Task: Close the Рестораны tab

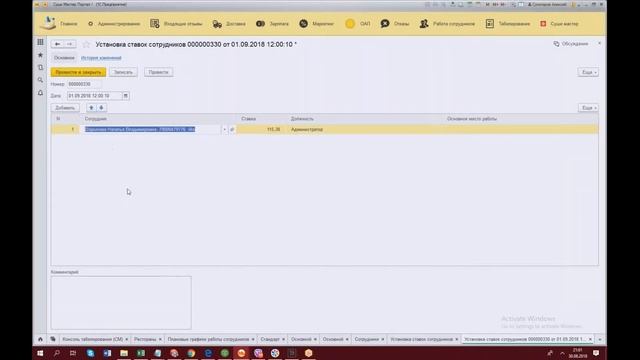Action: (160, 340)
